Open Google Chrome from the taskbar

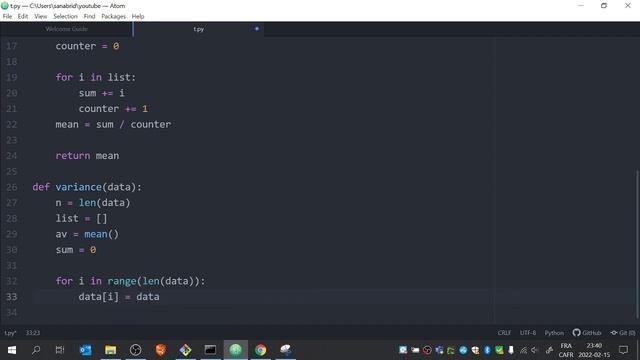260,350
